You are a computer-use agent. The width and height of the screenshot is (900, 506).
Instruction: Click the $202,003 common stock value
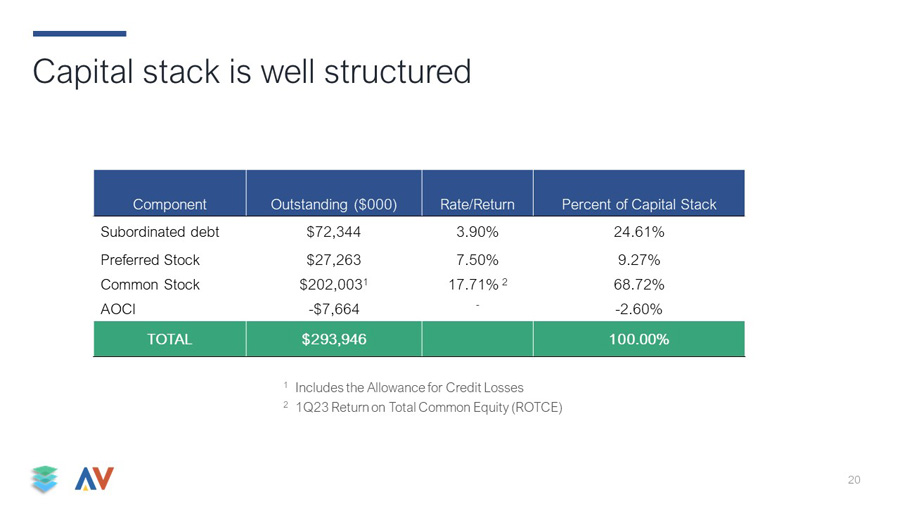pos(333,285)
